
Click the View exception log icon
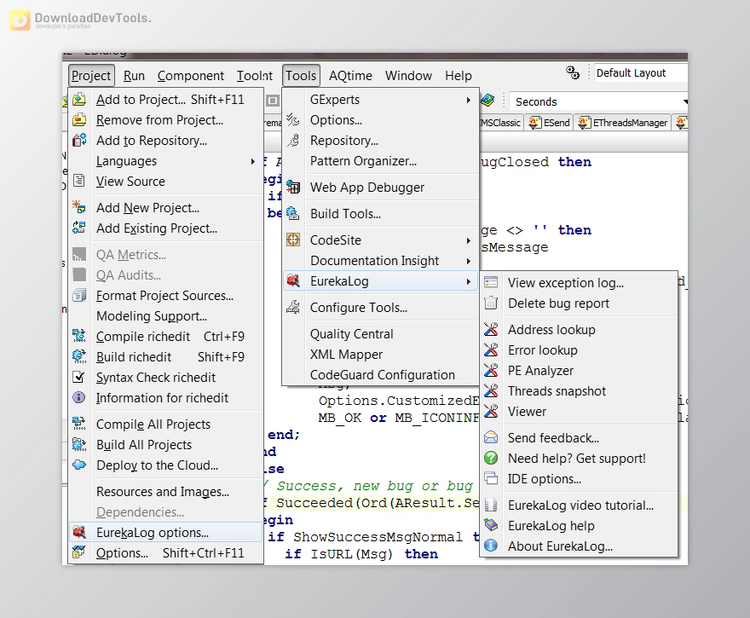tap(491, 282)
